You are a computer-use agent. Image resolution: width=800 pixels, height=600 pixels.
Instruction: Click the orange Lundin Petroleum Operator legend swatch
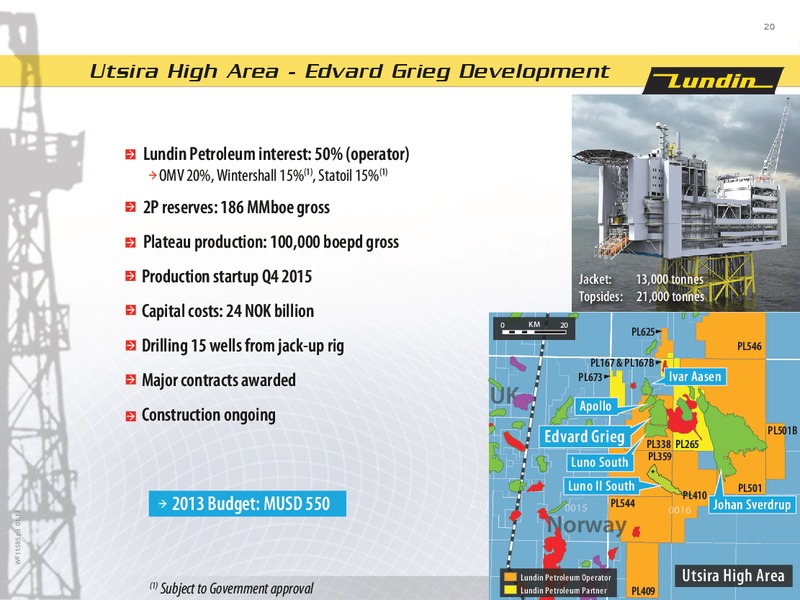[510, 577]
